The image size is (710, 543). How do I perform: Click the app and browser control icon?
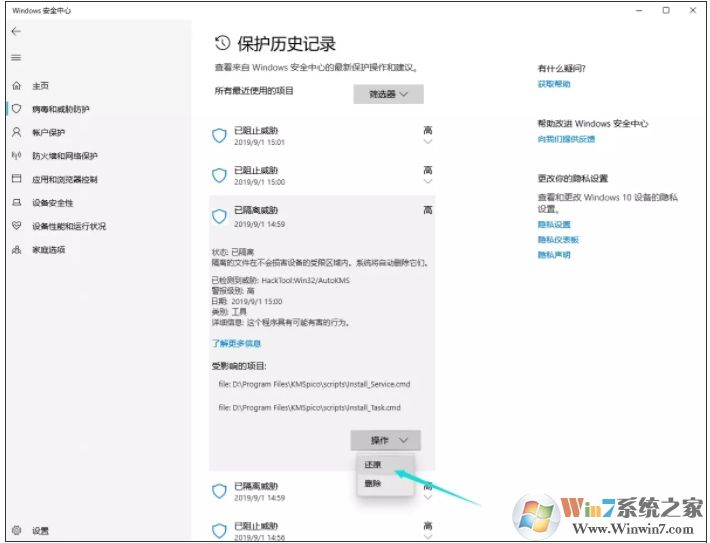[17, 179]
